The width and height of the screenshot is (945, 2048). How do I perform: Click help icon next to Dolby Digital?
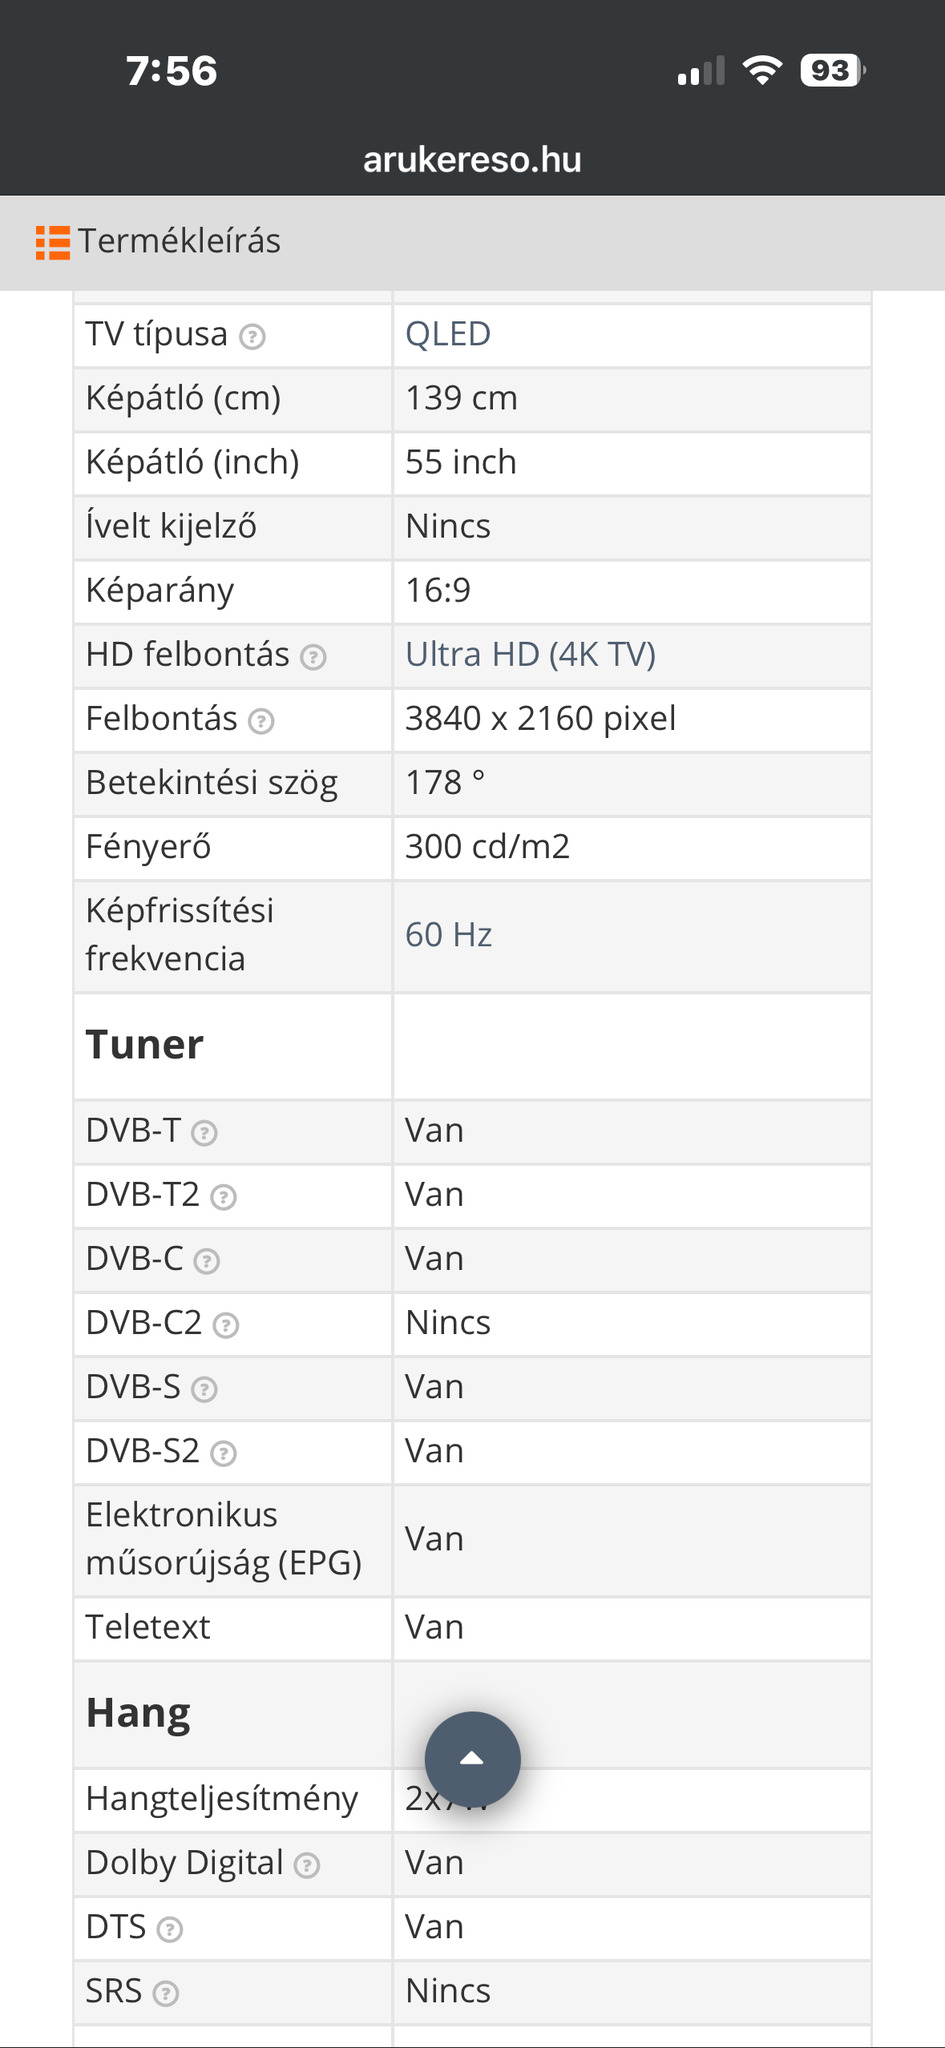pyautogui.click(x=307, y=1865)
